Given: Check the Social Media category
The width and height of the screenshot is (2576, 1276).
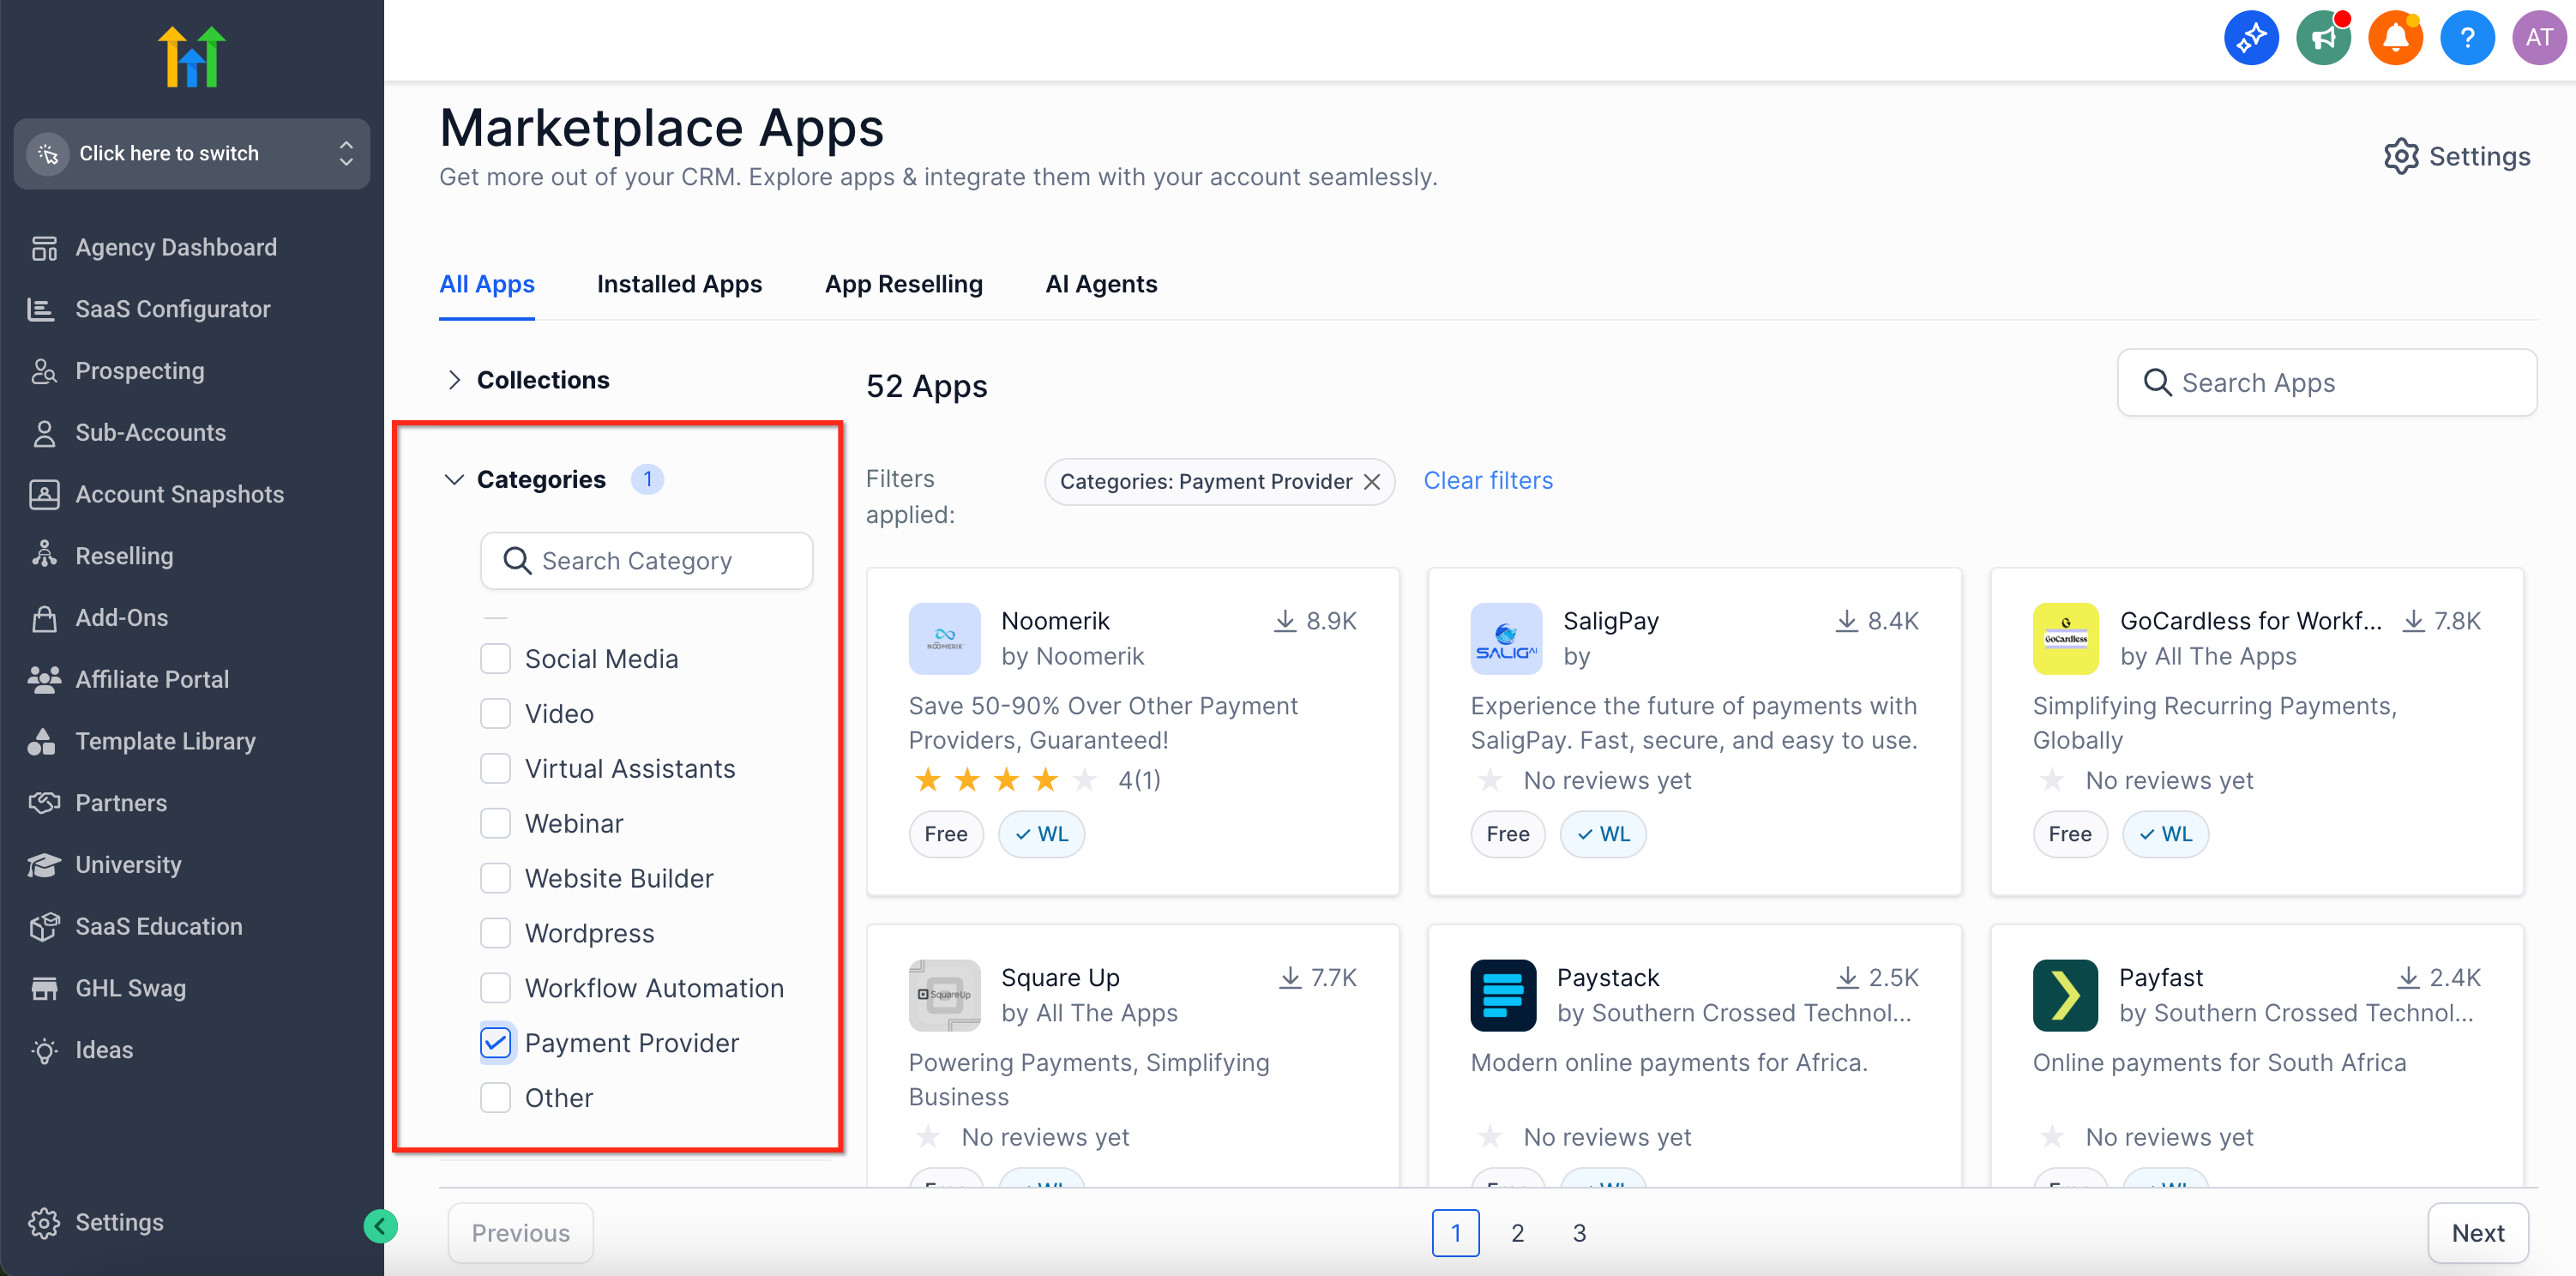Looking at the screenshot, I should (x=496, y=658).
